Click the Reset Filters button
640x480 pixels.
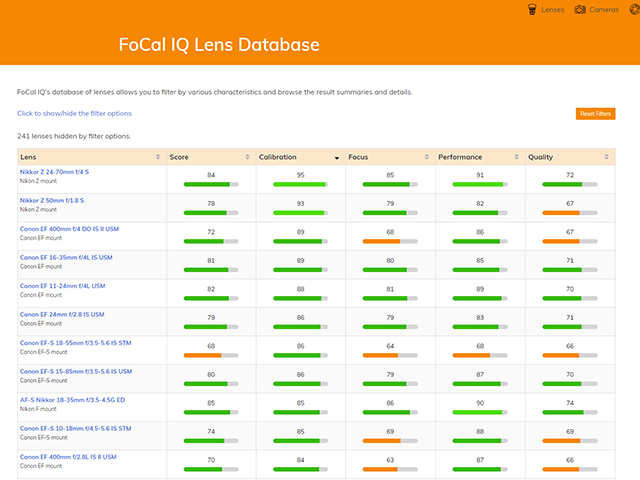click(x=596, y=114)
